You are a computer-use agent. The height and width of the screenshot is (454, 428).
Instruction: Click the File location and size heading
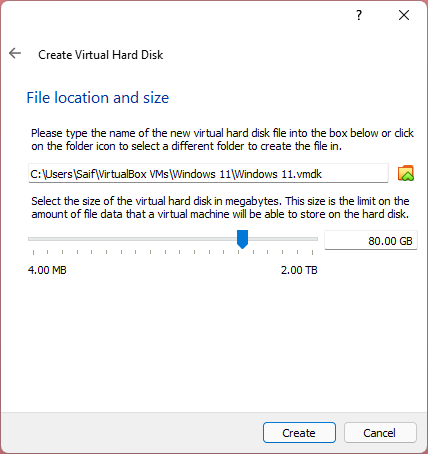[98, 98]
